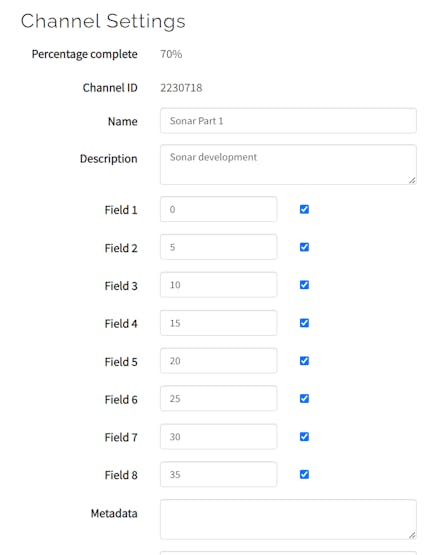
Task: Click the Description box resize handle
Action: [x=412, y=181]
